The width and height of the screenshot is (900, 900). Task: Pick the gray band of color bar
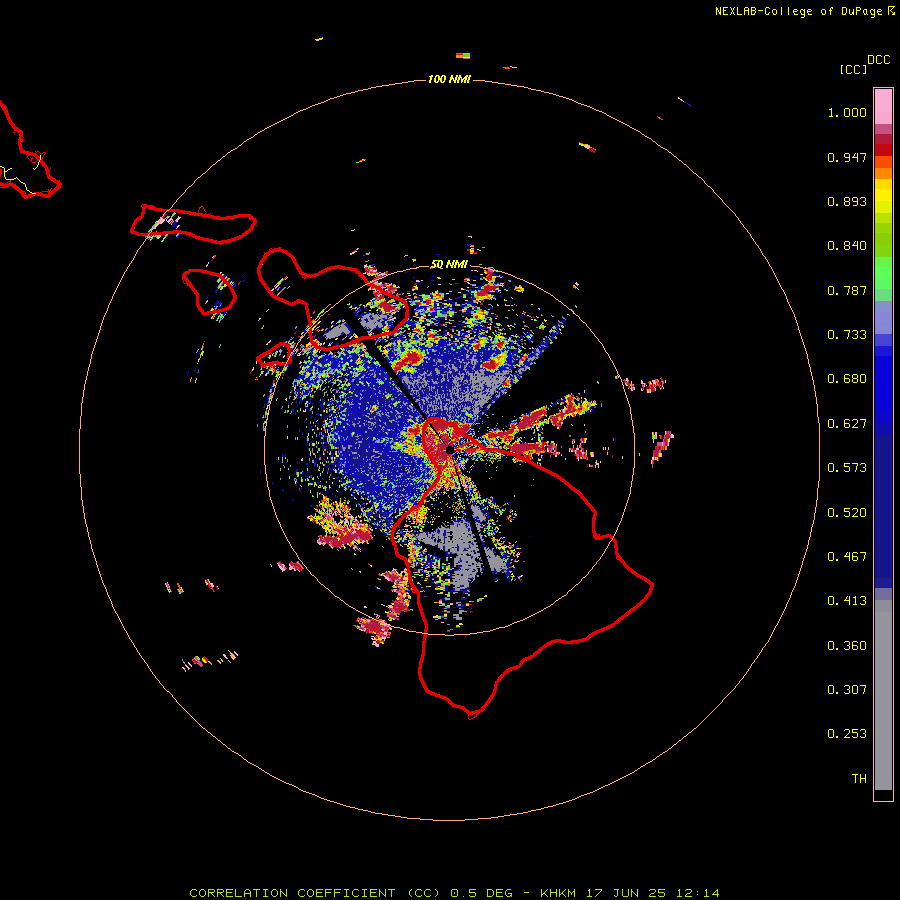pos(883,695)
